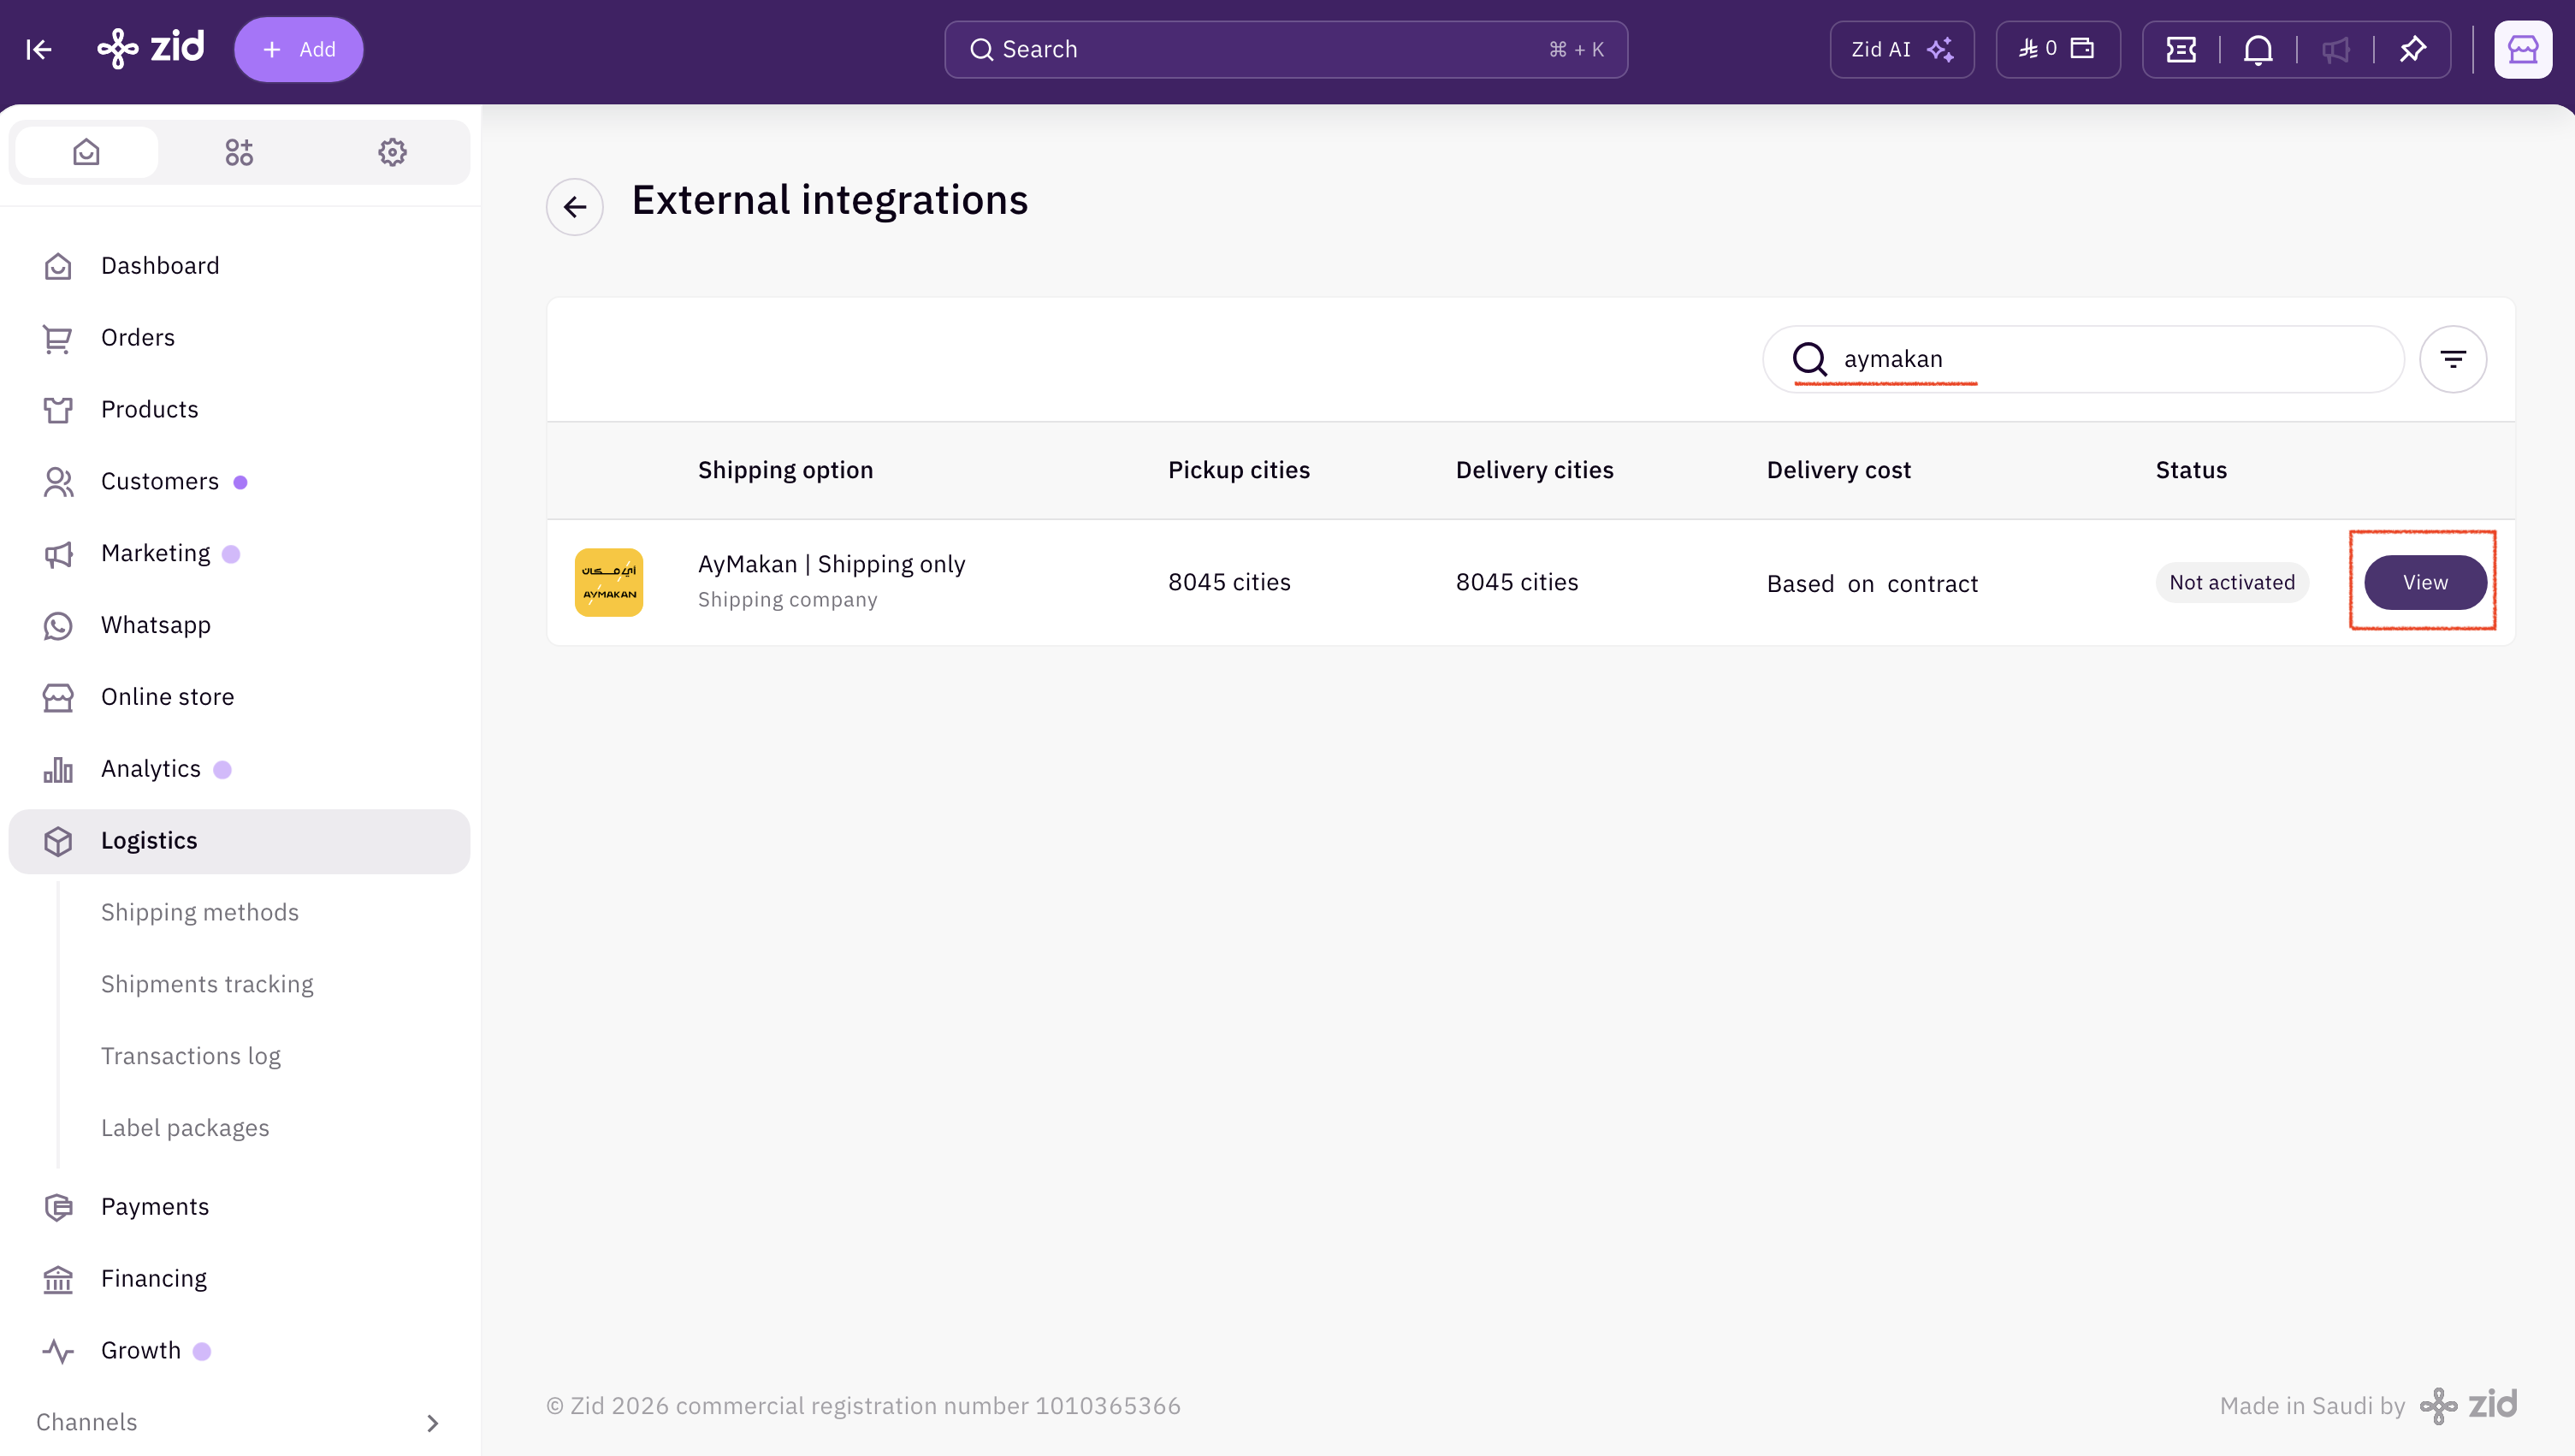Open Orders section
Viewport: 2575px width, 1456px height.
[239, 338]
